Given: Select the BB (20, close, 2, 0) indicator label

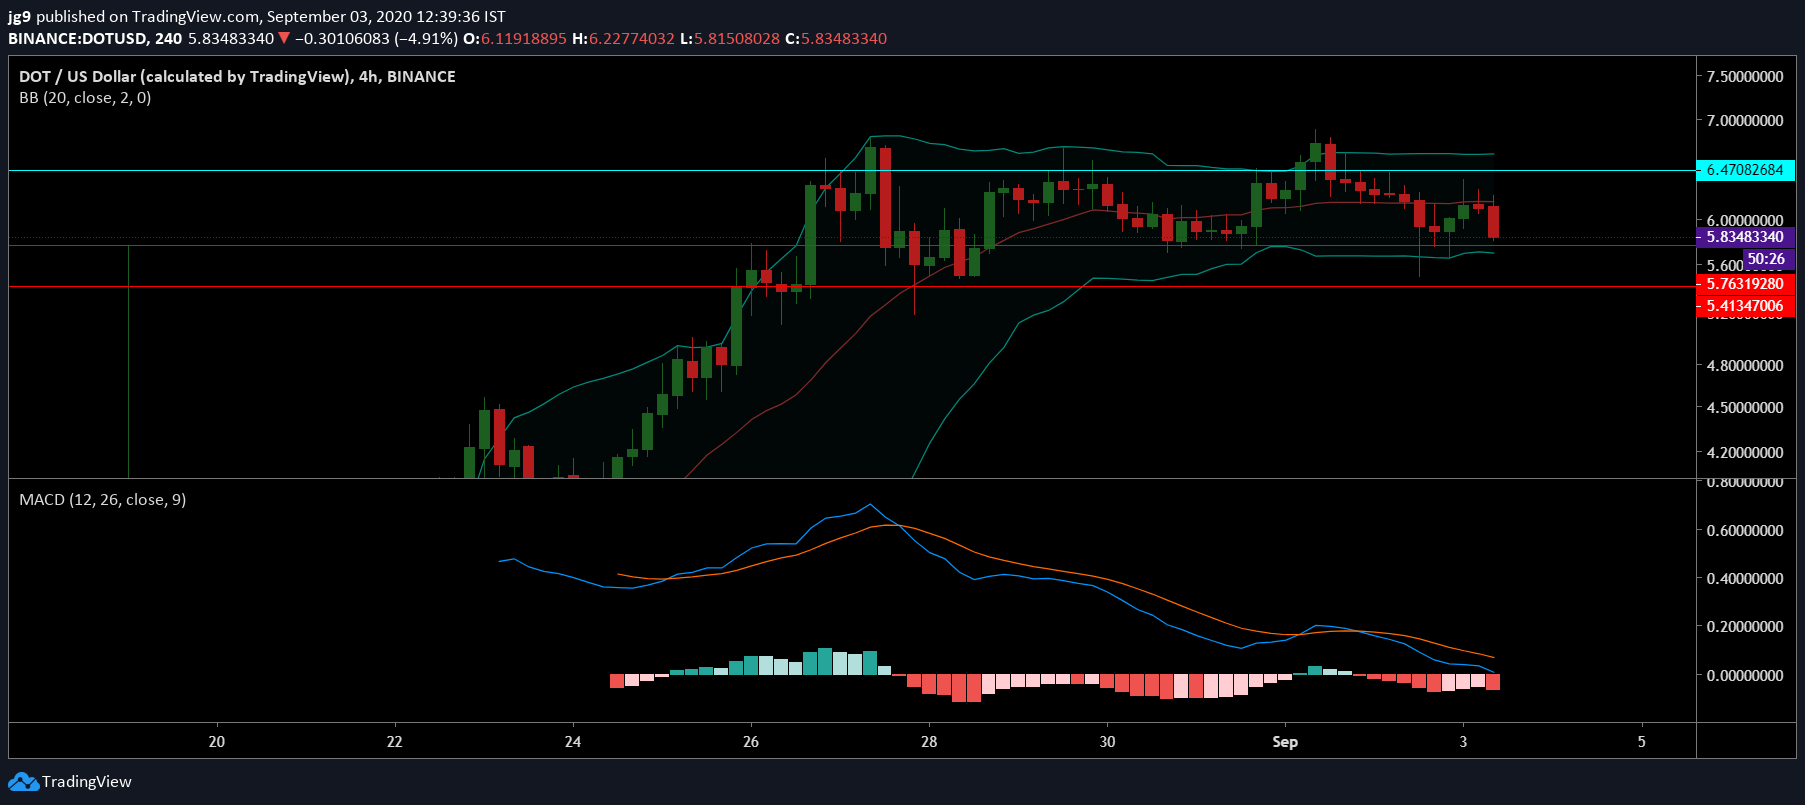Looking at the screenshot, I should pyautogui.click(x=85, y=97).
